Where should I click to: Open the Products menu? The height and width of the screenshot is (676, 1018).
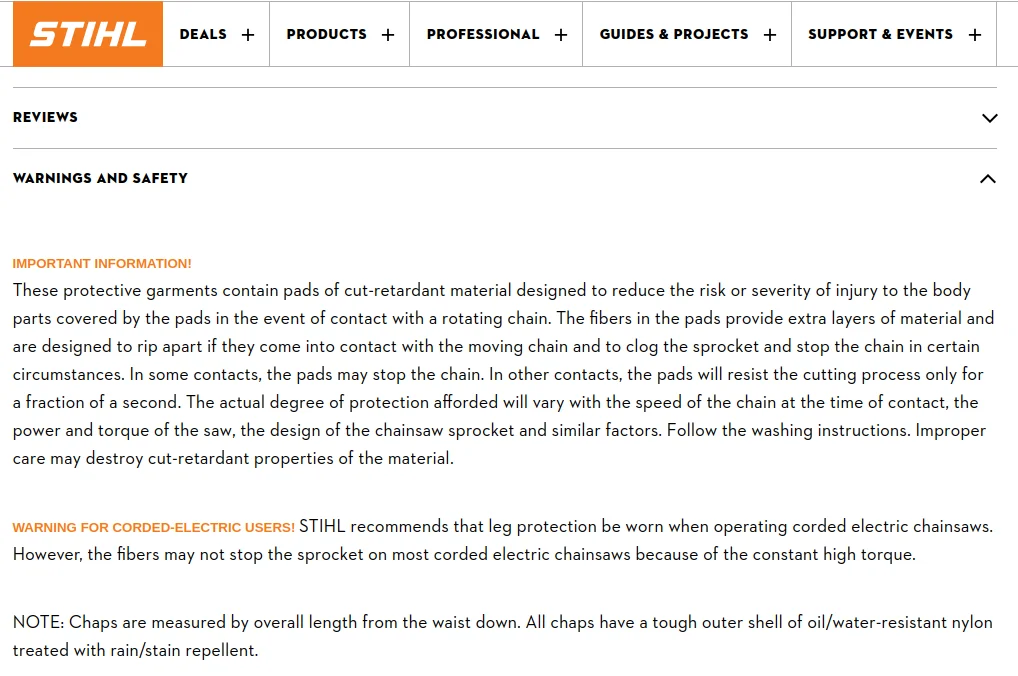click(x=340, y=34)
